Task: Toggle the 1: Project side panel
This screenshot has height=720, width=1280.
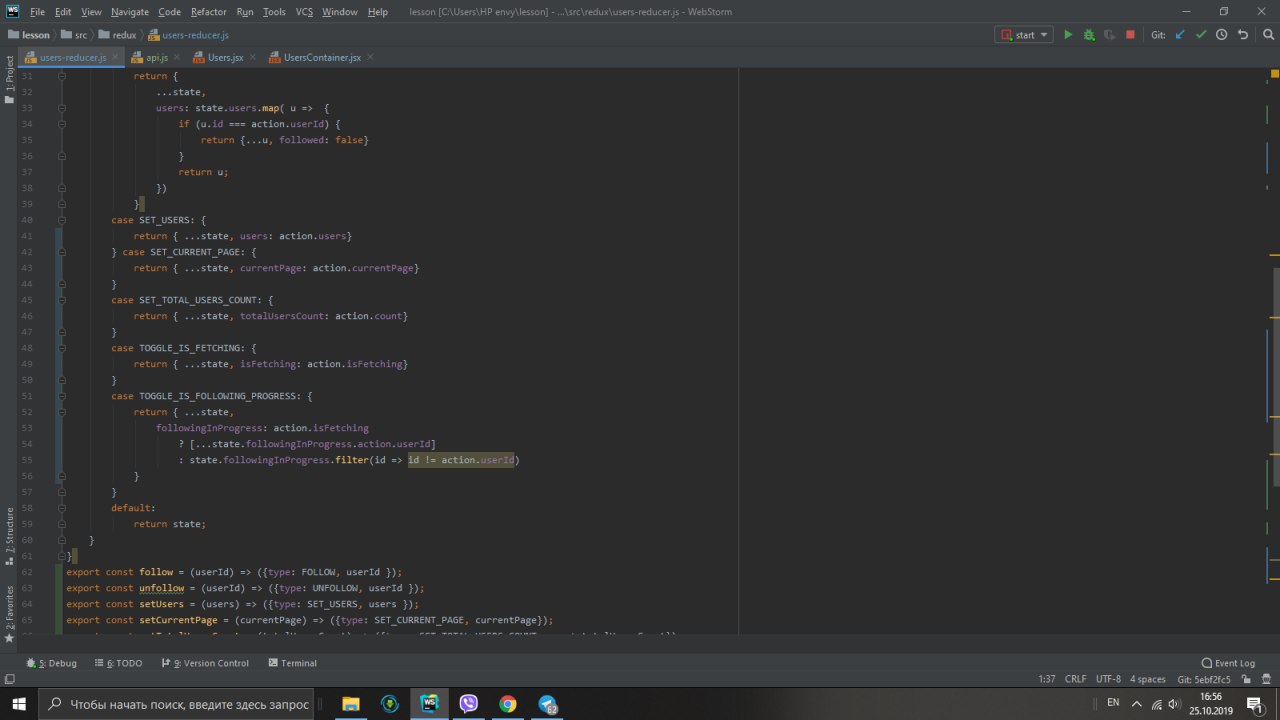Action: tap(9, 75)
